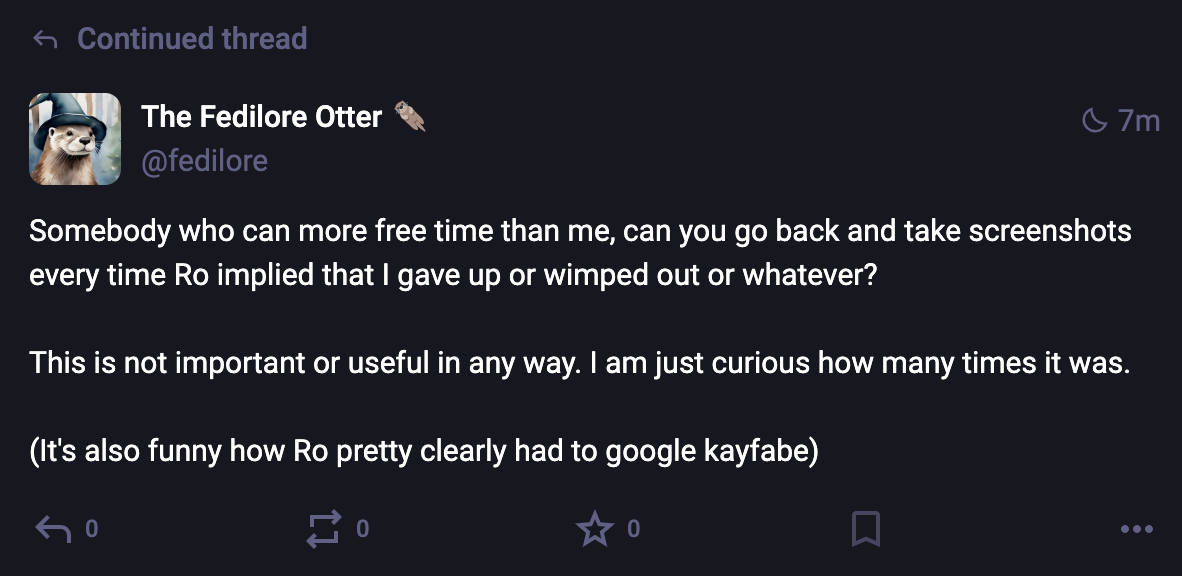
Task: Click the @fedilore handle
Action: 204,160
